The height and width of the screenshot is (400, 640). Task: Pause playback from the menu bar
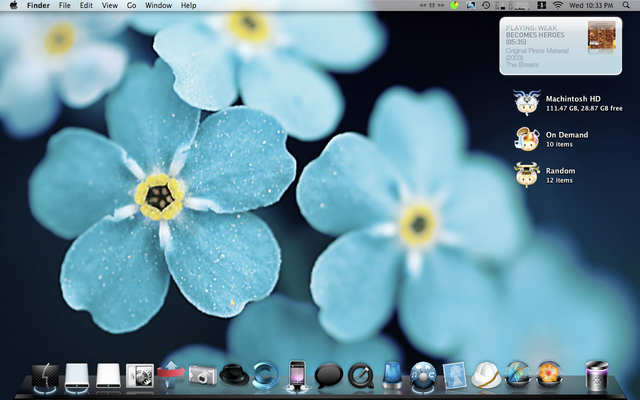click(432, 5)
